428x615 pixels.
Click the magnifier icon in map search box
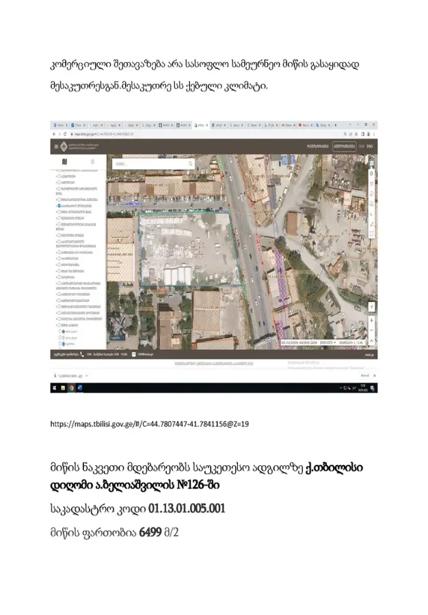191,164
